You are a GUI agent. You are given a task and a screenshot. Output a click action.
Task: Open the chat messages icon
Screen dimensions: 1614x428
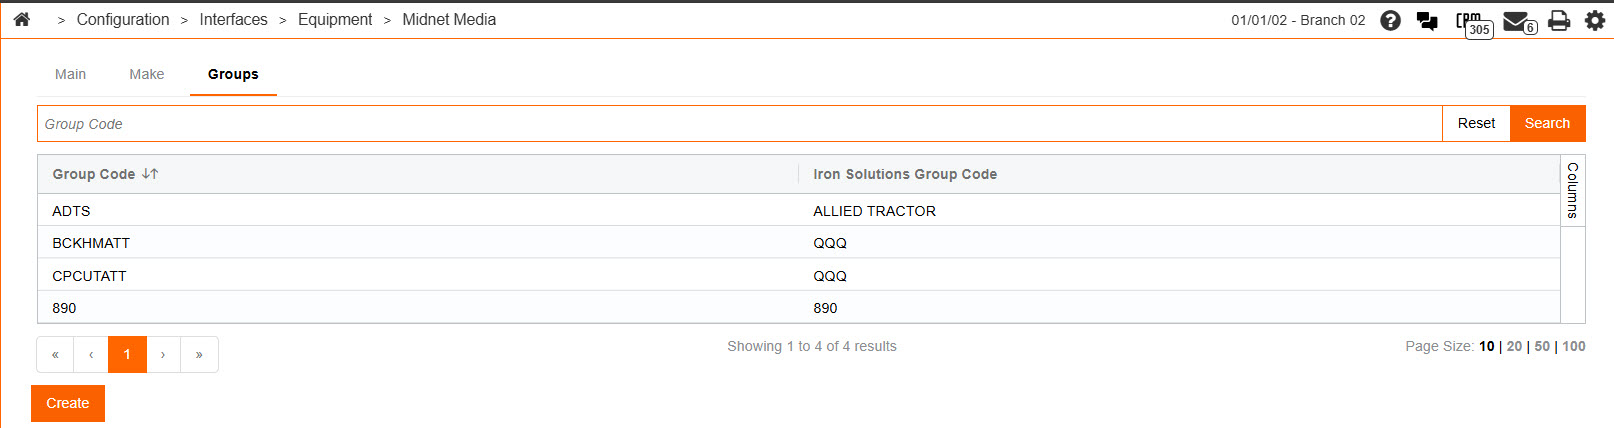point(1427,20)
